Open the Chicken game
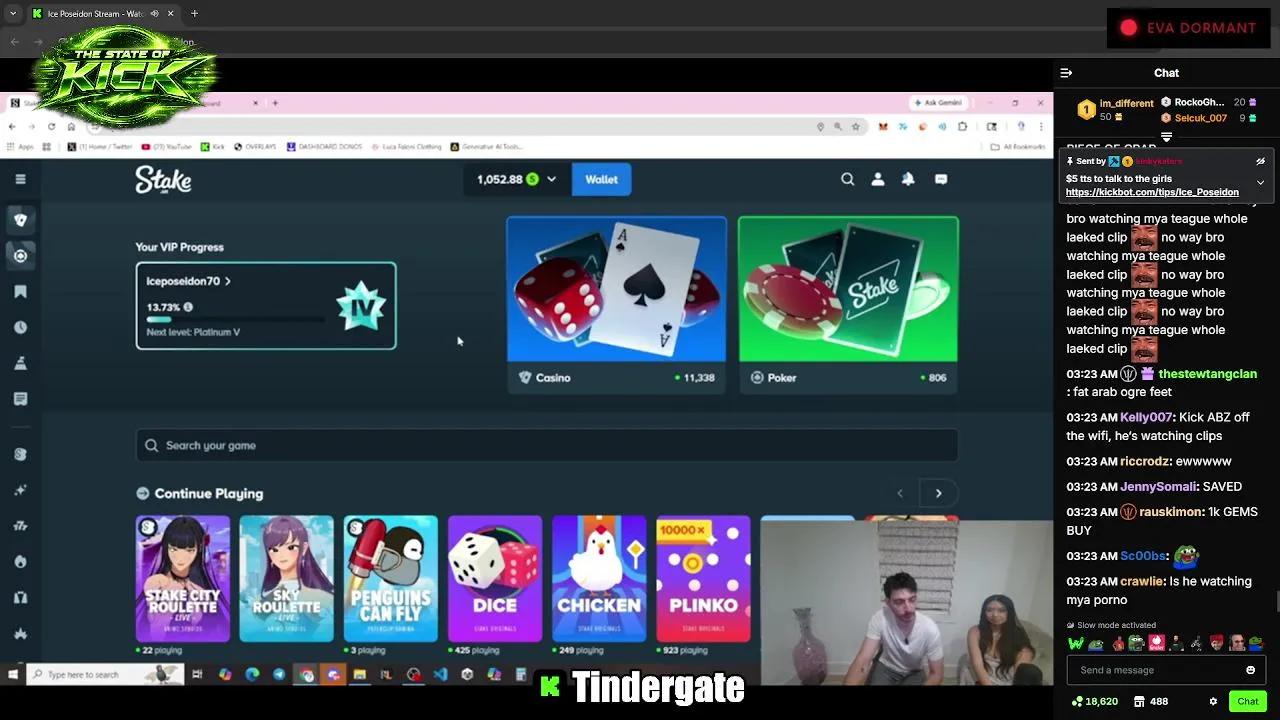1280x720 pixels. tap(599, 578)
